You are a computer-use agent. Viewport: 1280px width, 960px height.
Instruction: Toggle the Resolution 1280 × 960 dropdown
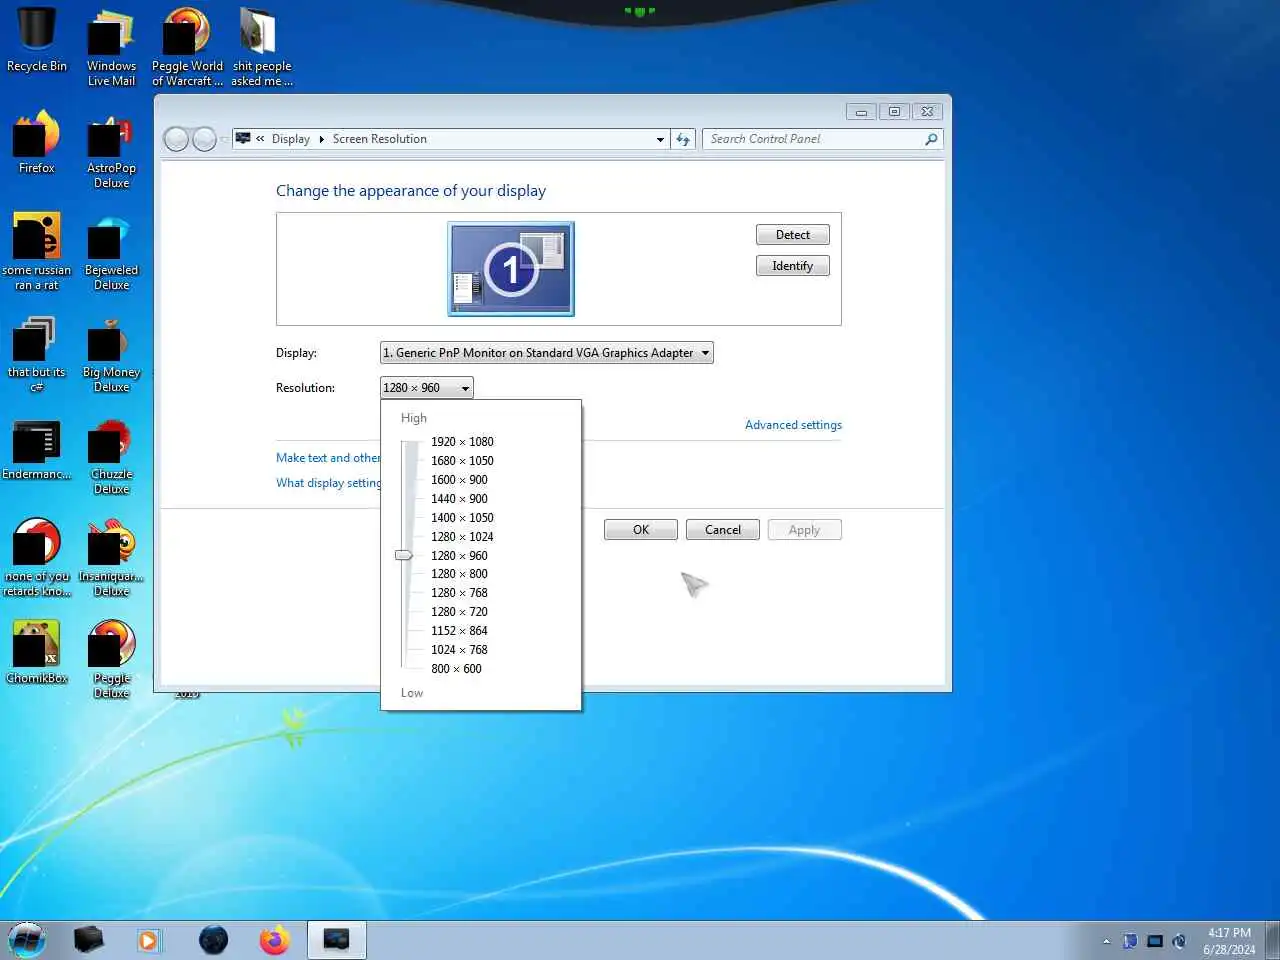pyautogui.click(x=427, y=388)
